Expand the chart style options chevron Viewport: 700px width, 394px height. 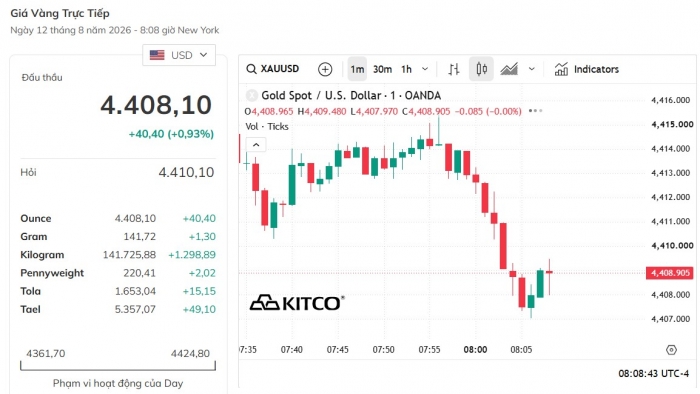point(532,69)
